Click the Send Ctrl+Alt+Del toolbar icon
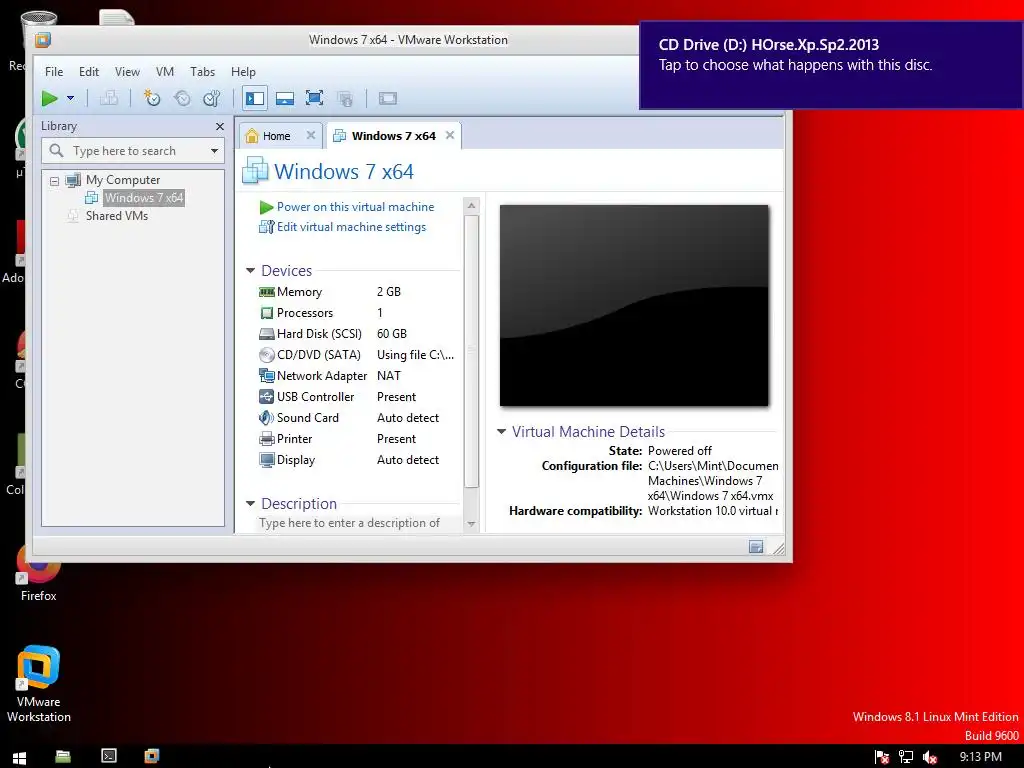 pos(109,99)
